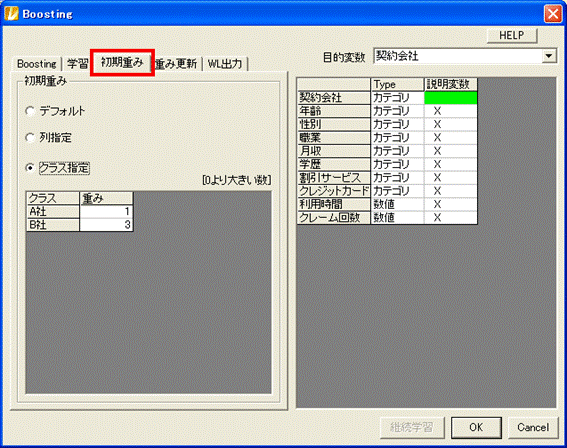Viewport: 567px width, 448px height.
Task: Open the 学習 tab
Action: coord(77,64)
